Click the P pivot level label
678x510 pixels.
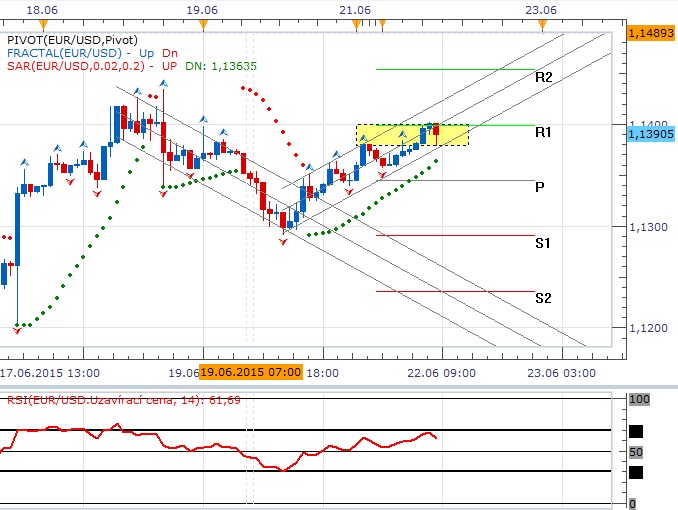click(540, 187)
